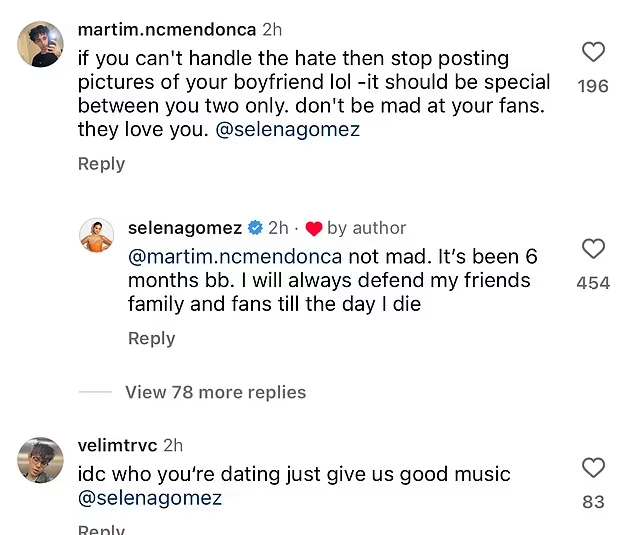Image resolution: width=634 pixels, height=535 pixels.
Task: Click the @selenagomez mention in velimtrvc's comment
Action: coord(149,498)
